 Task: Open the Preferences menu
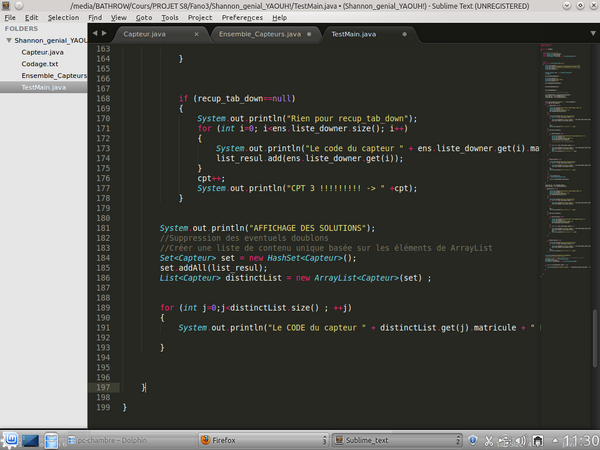point(242,17)
